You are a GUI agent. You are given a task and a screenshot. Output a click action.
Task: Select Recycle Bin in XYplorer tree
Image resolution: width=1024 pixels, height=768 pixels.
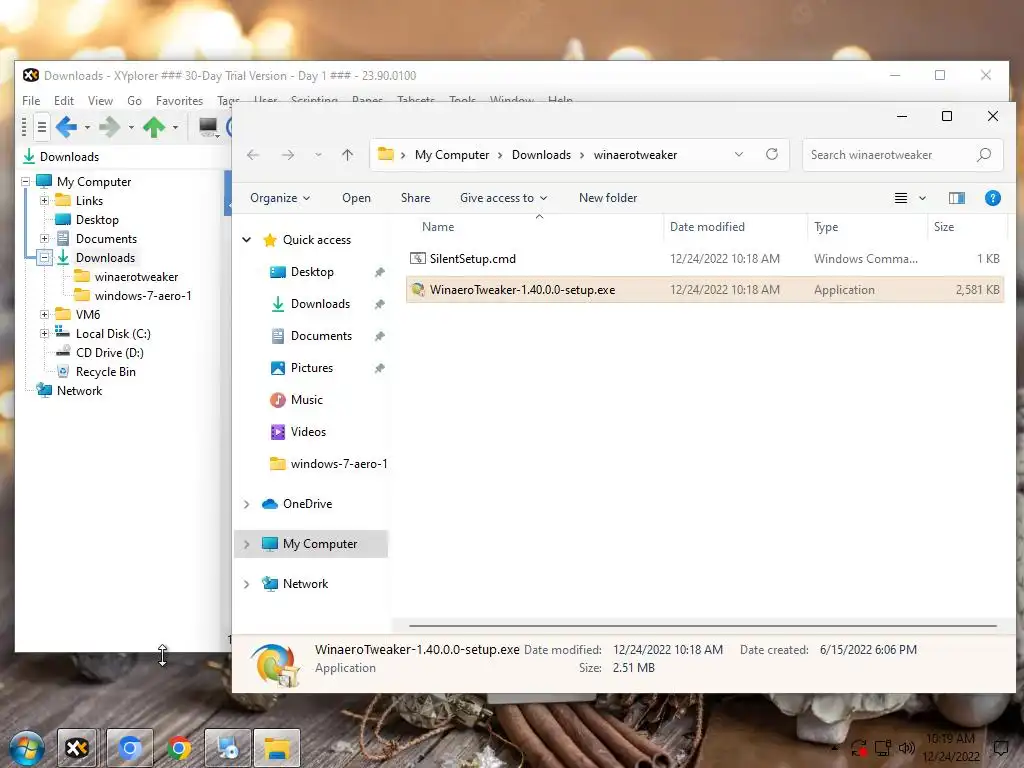click(105, 371)
